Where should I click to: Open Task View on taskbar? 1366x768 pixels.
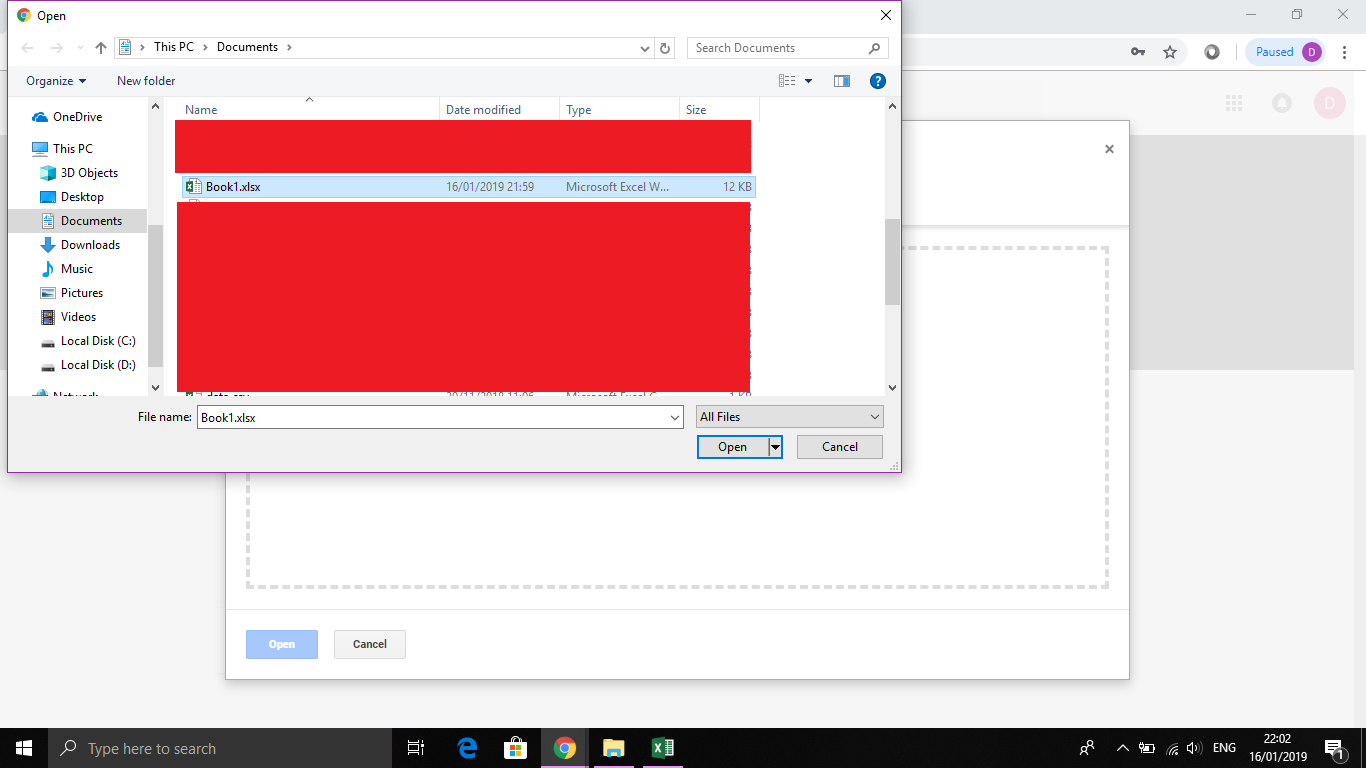pyautogui.click(x=416, y=748)
